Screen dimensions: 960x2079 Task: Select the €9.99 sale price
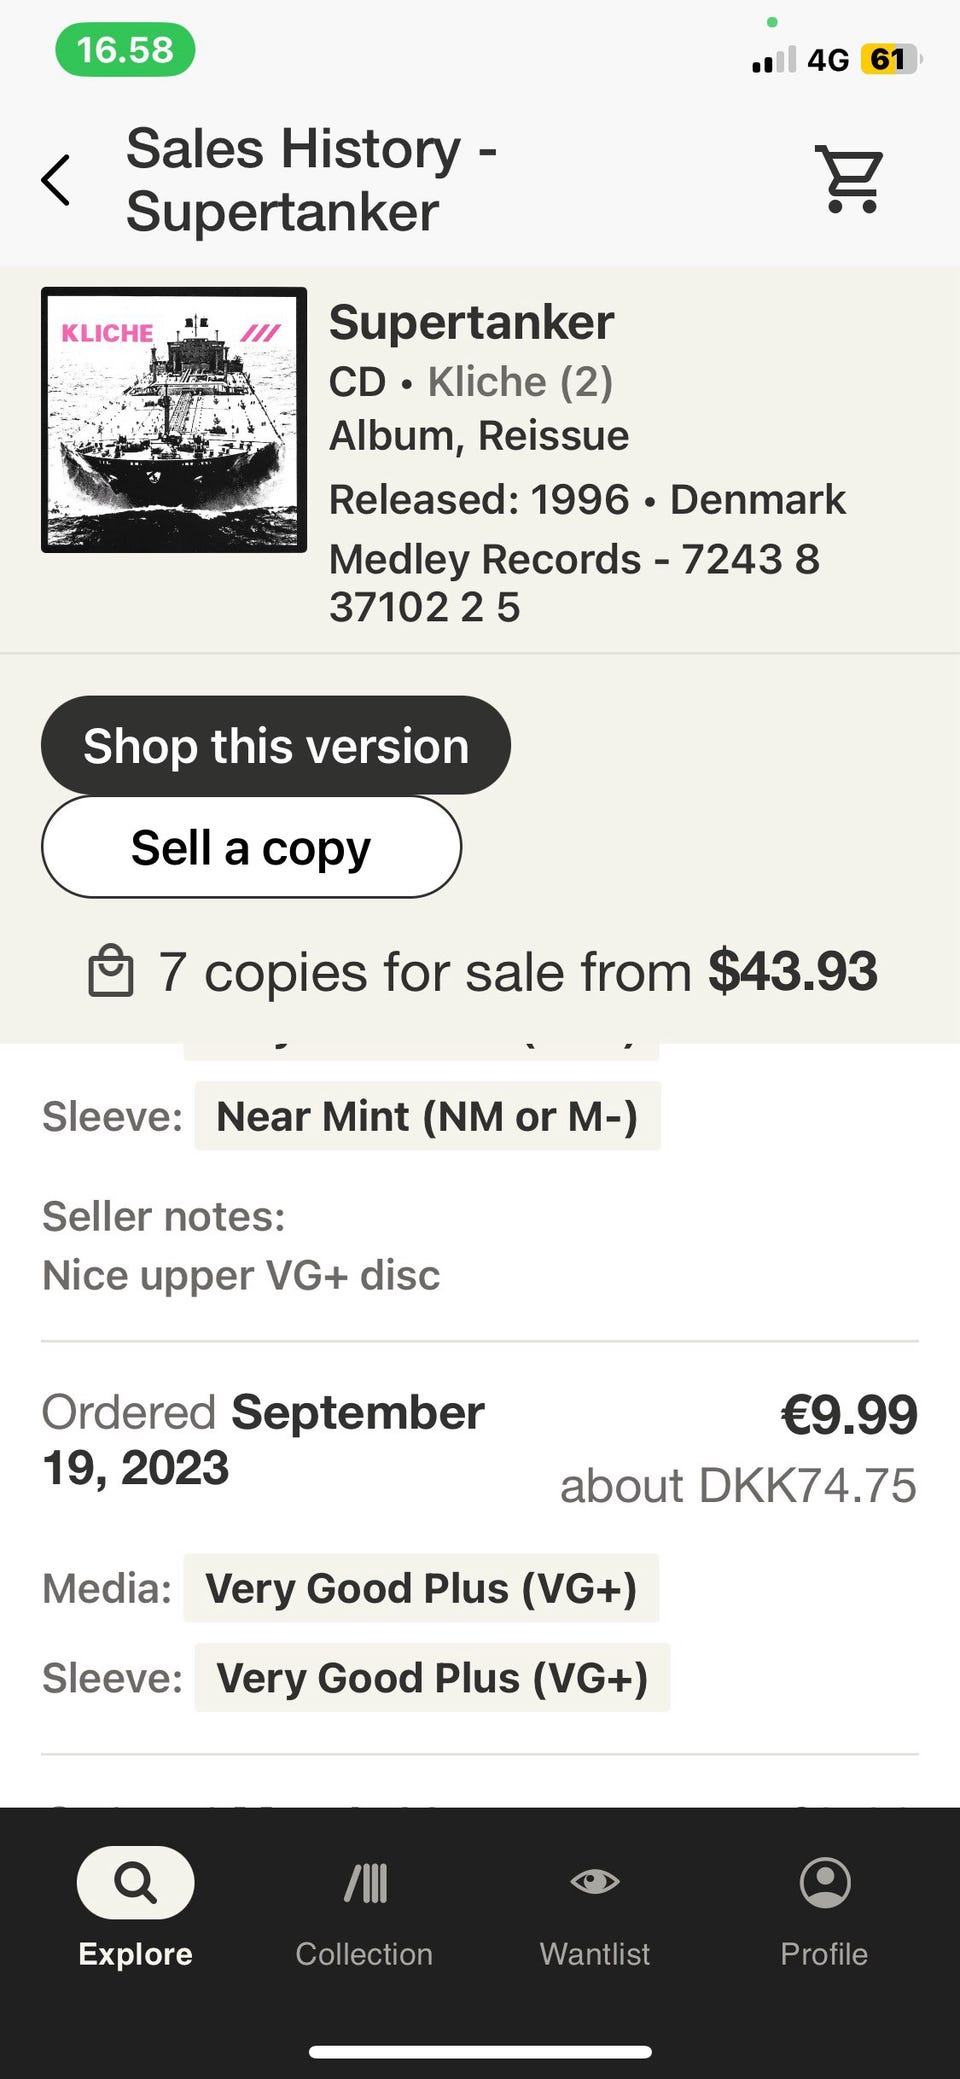[848, 1415]
